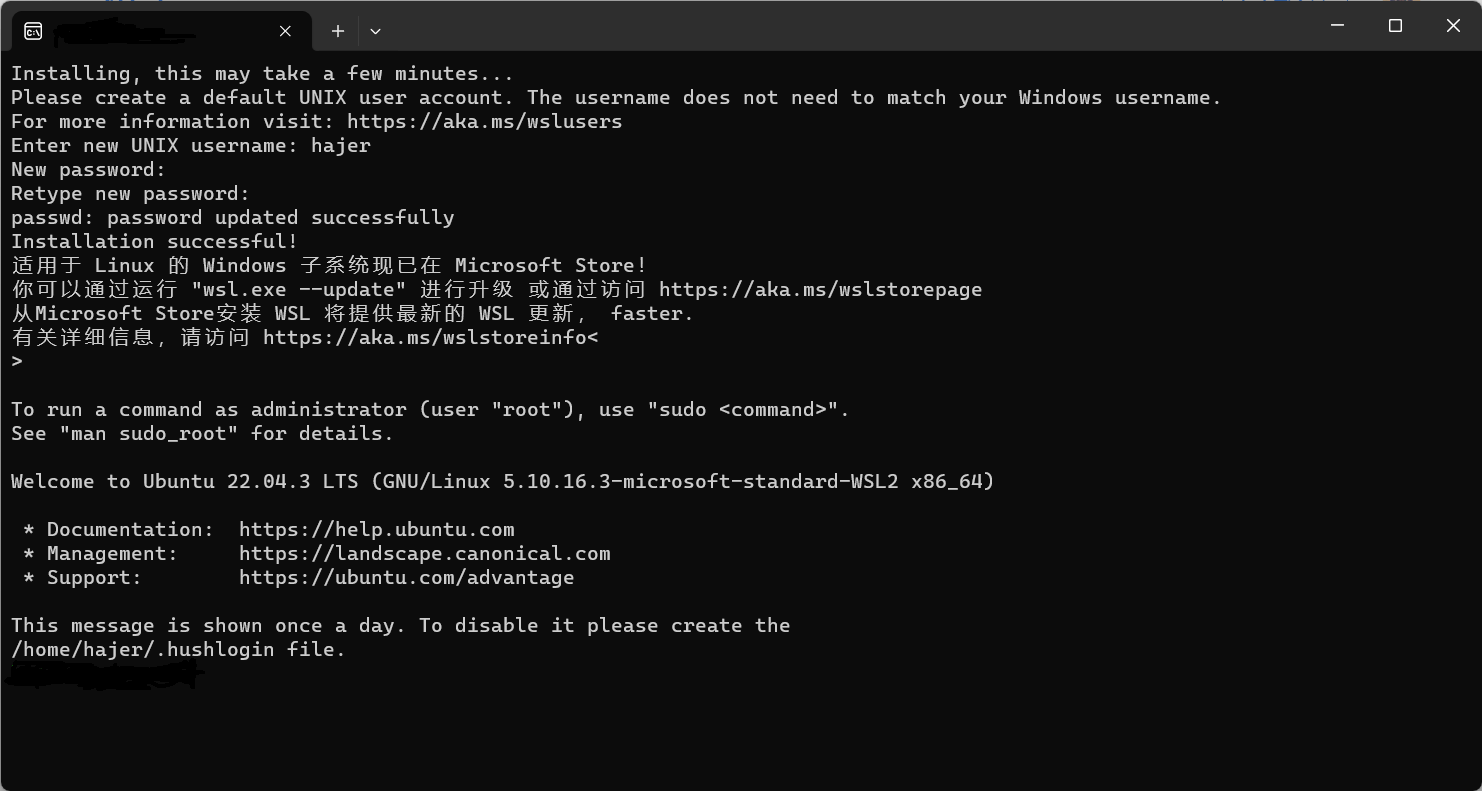Maximize the terminal window
Viewport: 1482px width, 791px height.
click(x=1396, y=26)
